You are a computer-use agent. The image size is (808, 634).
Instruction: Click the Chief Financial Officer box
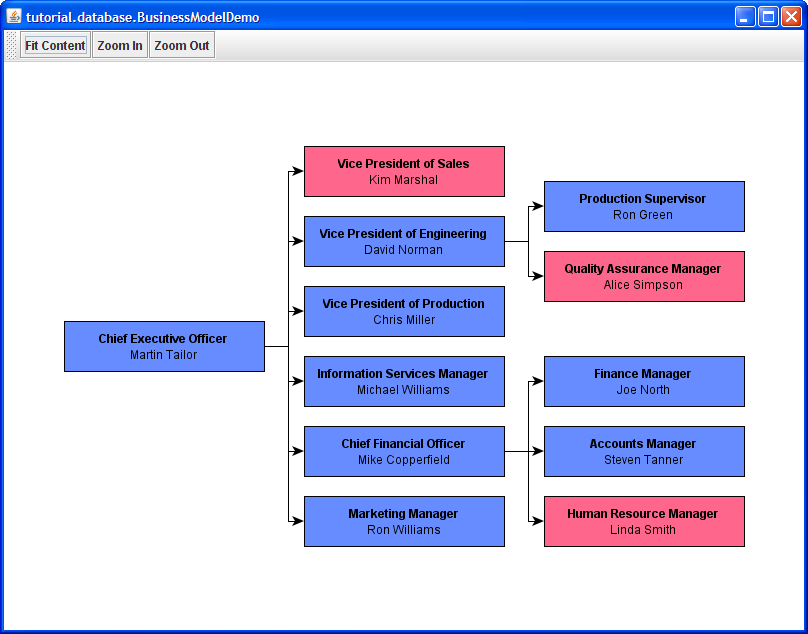[404, 451]
